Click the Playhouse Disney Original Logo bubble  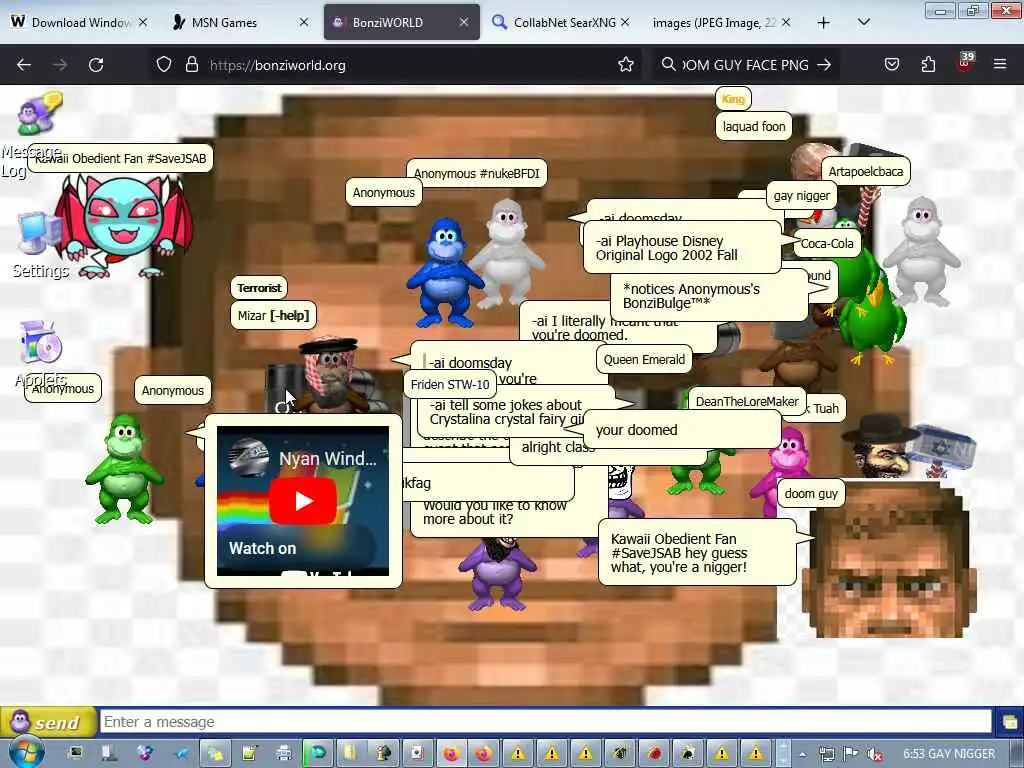pyautogui.click(x=681, y=248)
